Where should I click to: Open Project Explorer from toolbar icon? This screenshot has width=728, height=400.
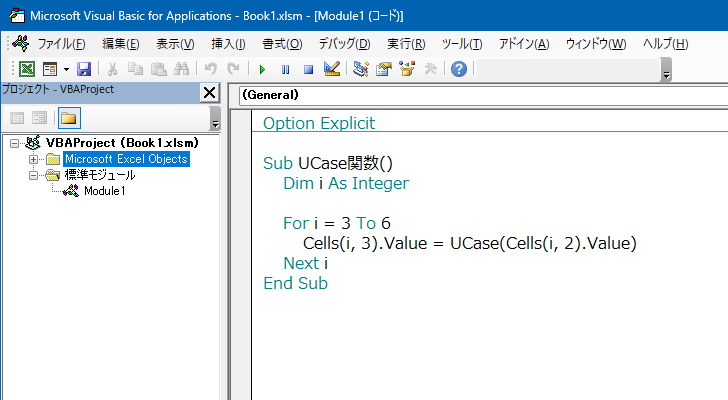[361, 69]
